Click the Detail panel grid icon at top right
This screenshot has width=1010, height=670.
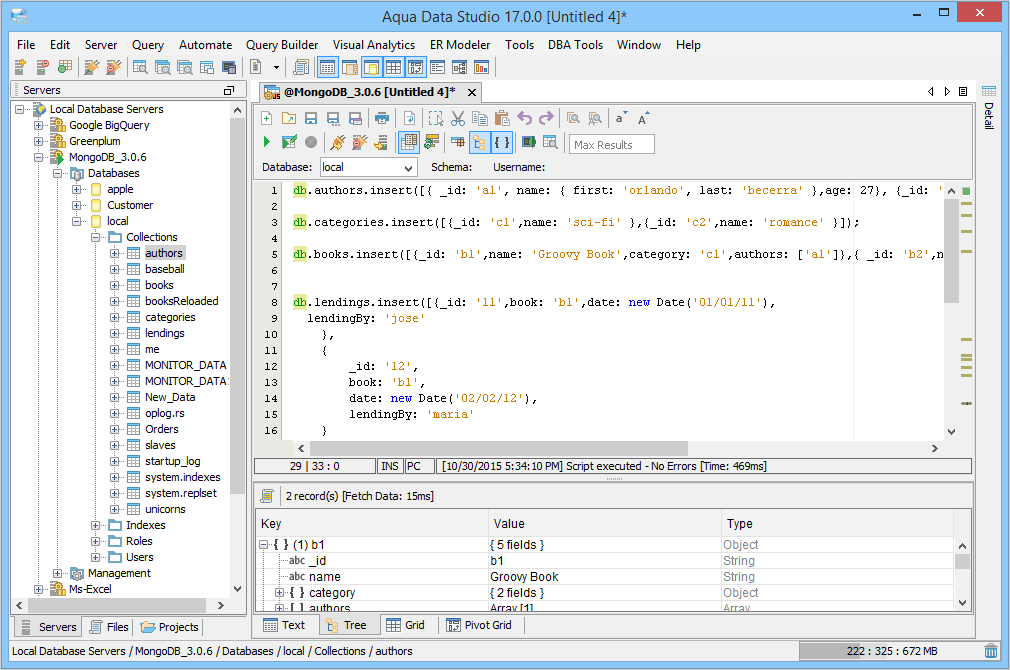[x=989, y=91]
